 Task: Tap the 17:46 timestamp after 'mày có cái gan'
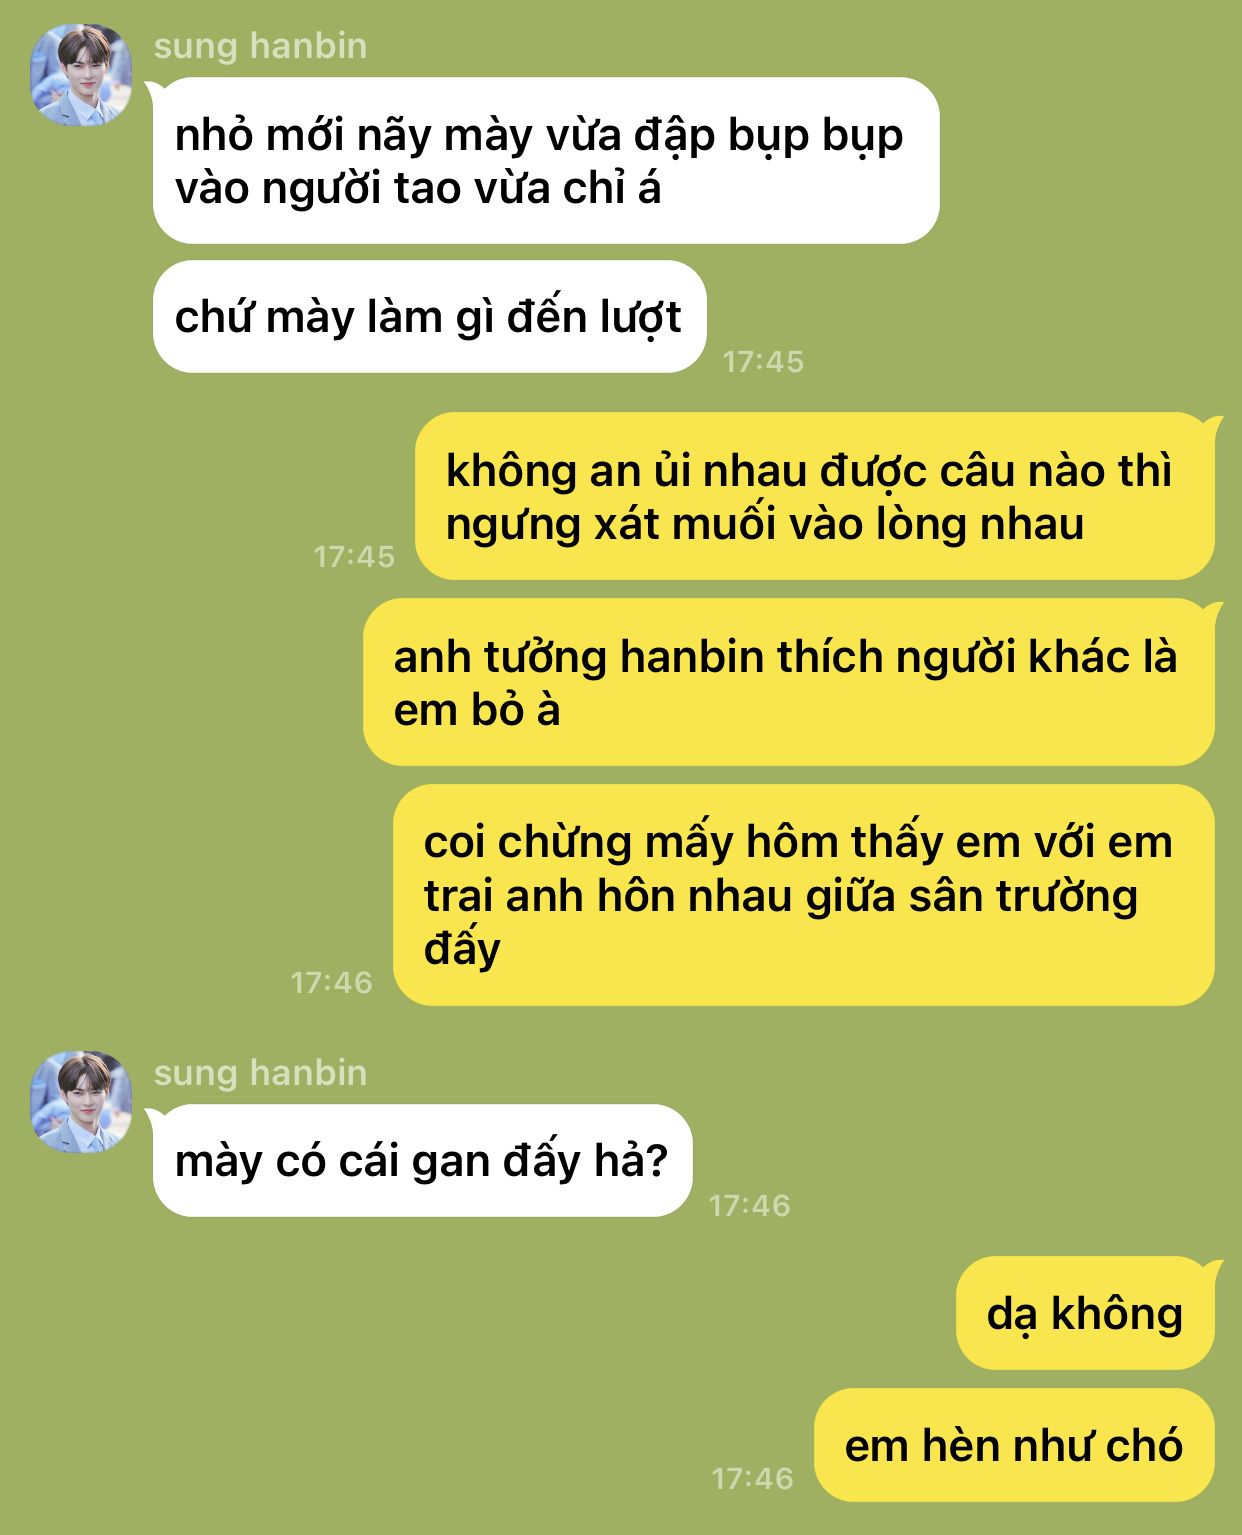749,1205
